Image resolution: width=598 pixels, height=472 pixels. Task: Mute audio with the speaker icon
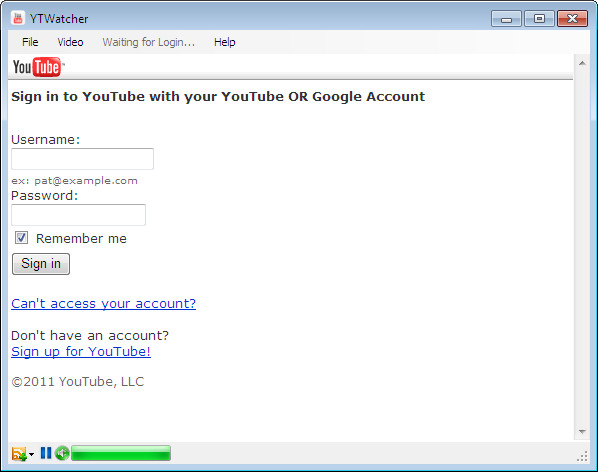(x=62, y=453)
